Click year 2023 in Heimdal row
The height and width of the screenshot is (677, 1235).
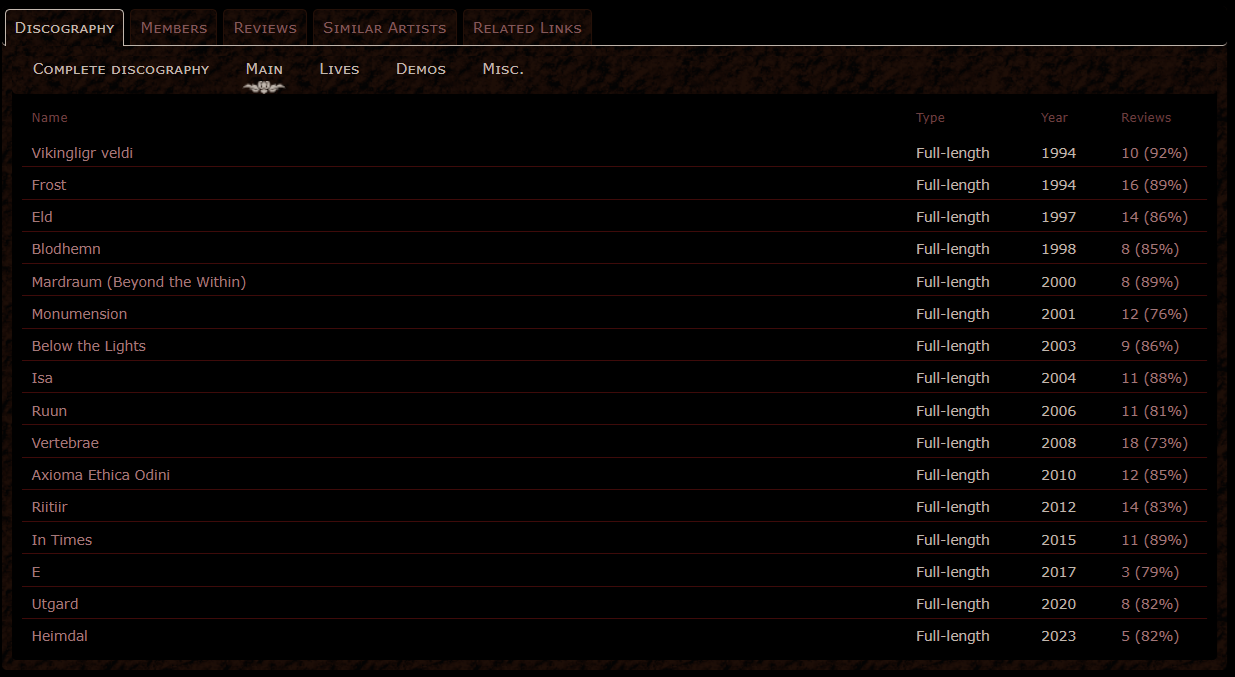[1058, 636]
